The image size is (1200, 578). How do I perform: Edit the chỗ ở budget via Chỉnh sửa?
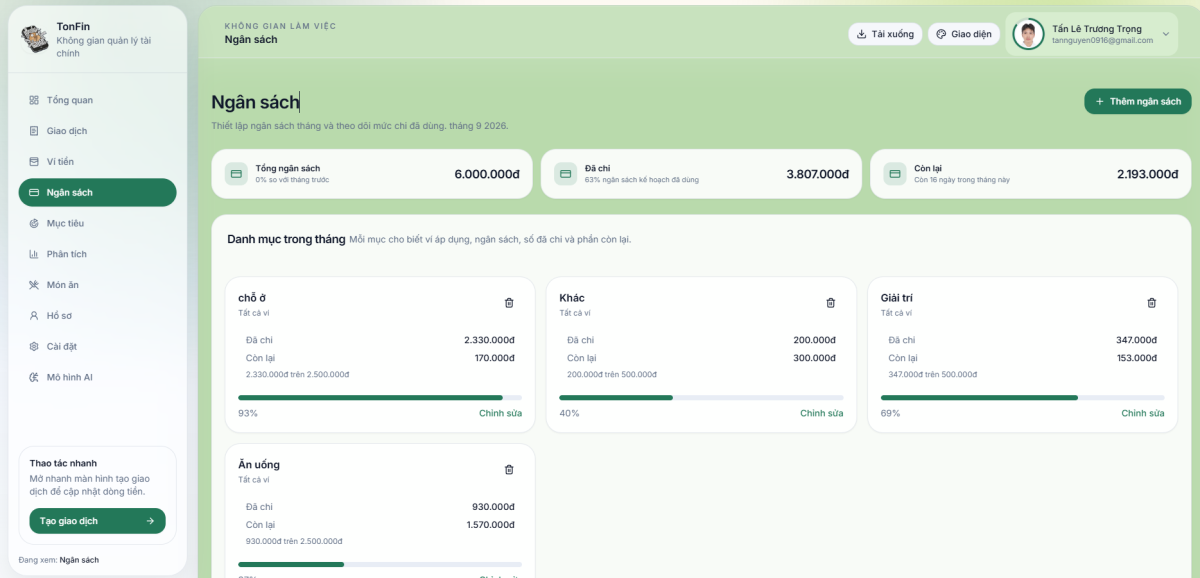pyautogui.click(x=500, y=413)
